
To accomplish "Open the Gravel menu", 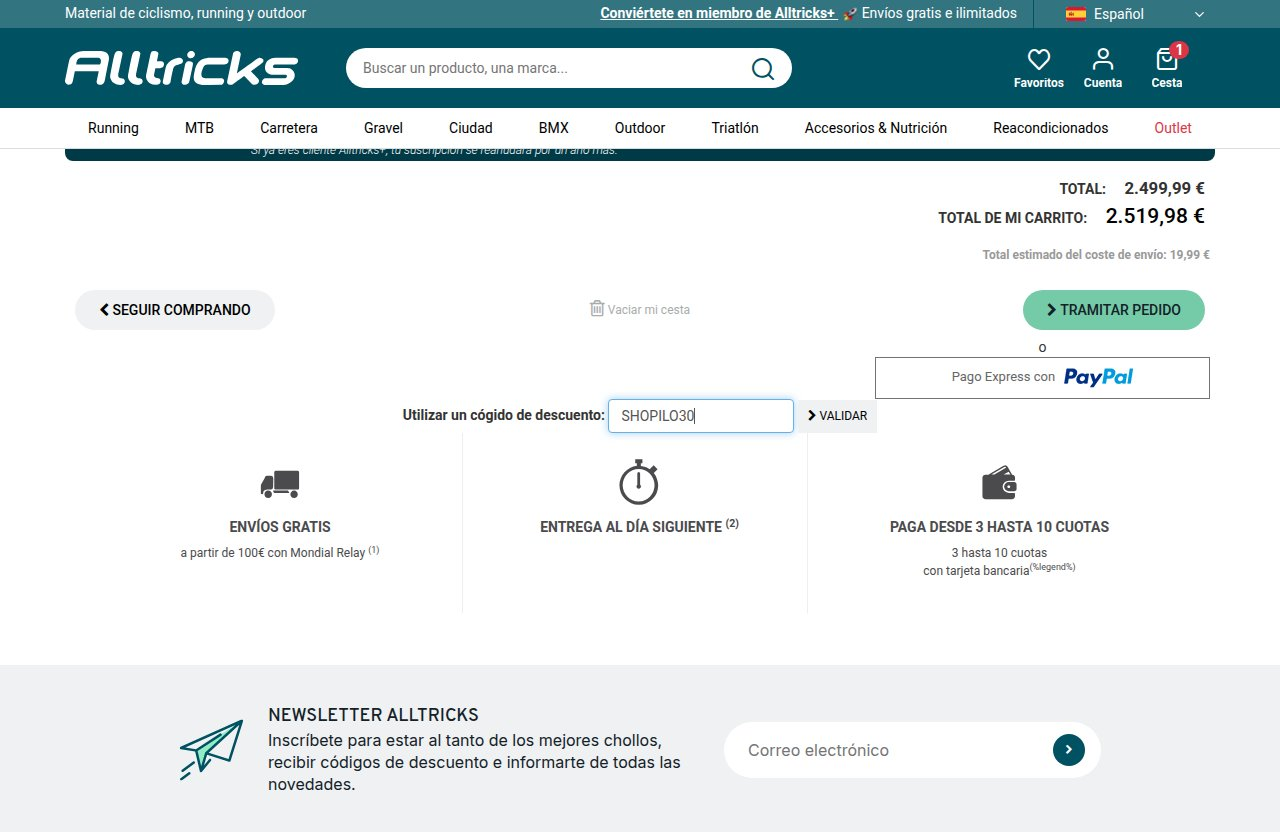I will tap(383, 128).
